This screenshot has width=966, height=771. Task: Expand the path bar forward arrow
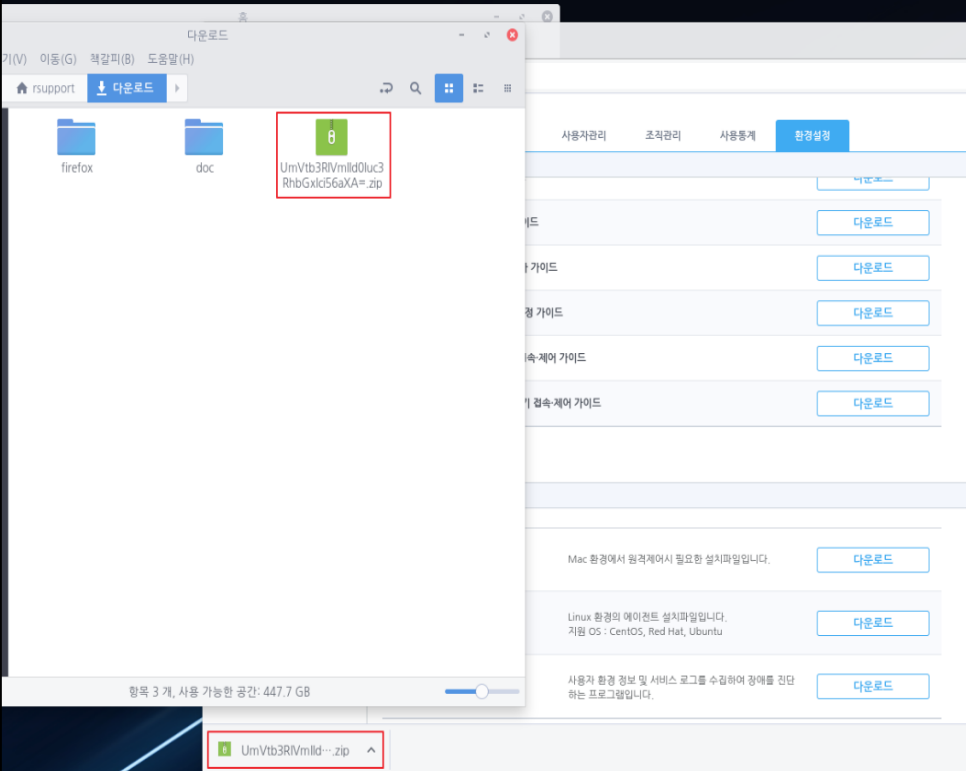[177, 88]
